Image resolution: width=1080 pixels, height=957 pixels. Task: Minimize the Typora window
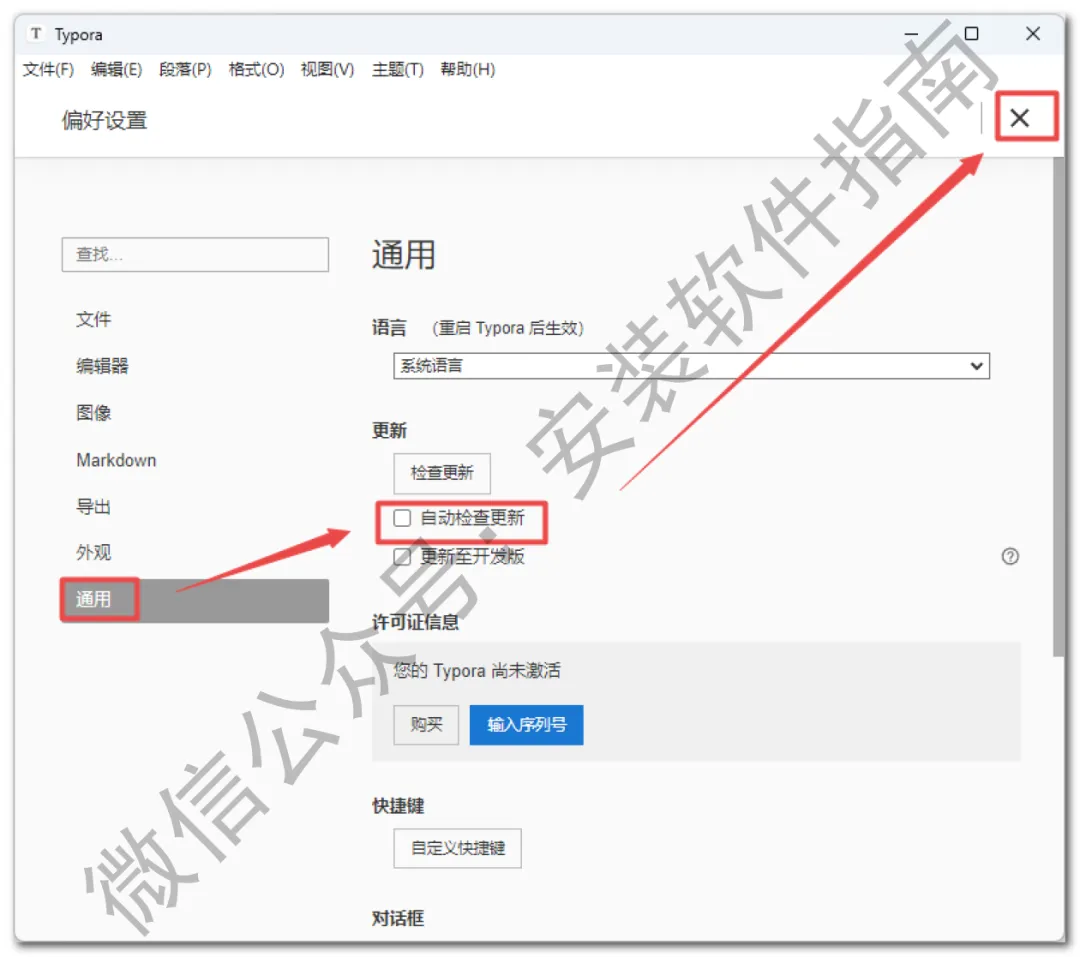tap(911, 34)
